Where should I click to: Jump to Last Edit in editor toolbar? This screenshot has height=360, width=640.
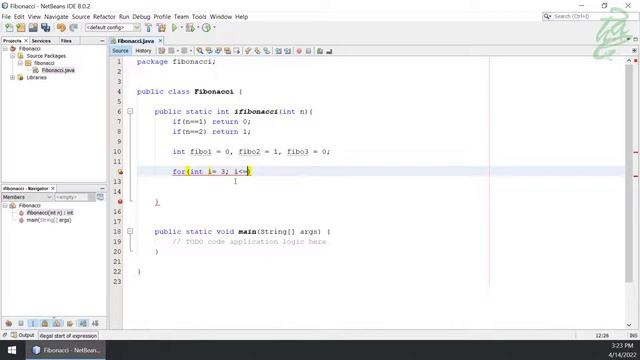tap(162, 51)
